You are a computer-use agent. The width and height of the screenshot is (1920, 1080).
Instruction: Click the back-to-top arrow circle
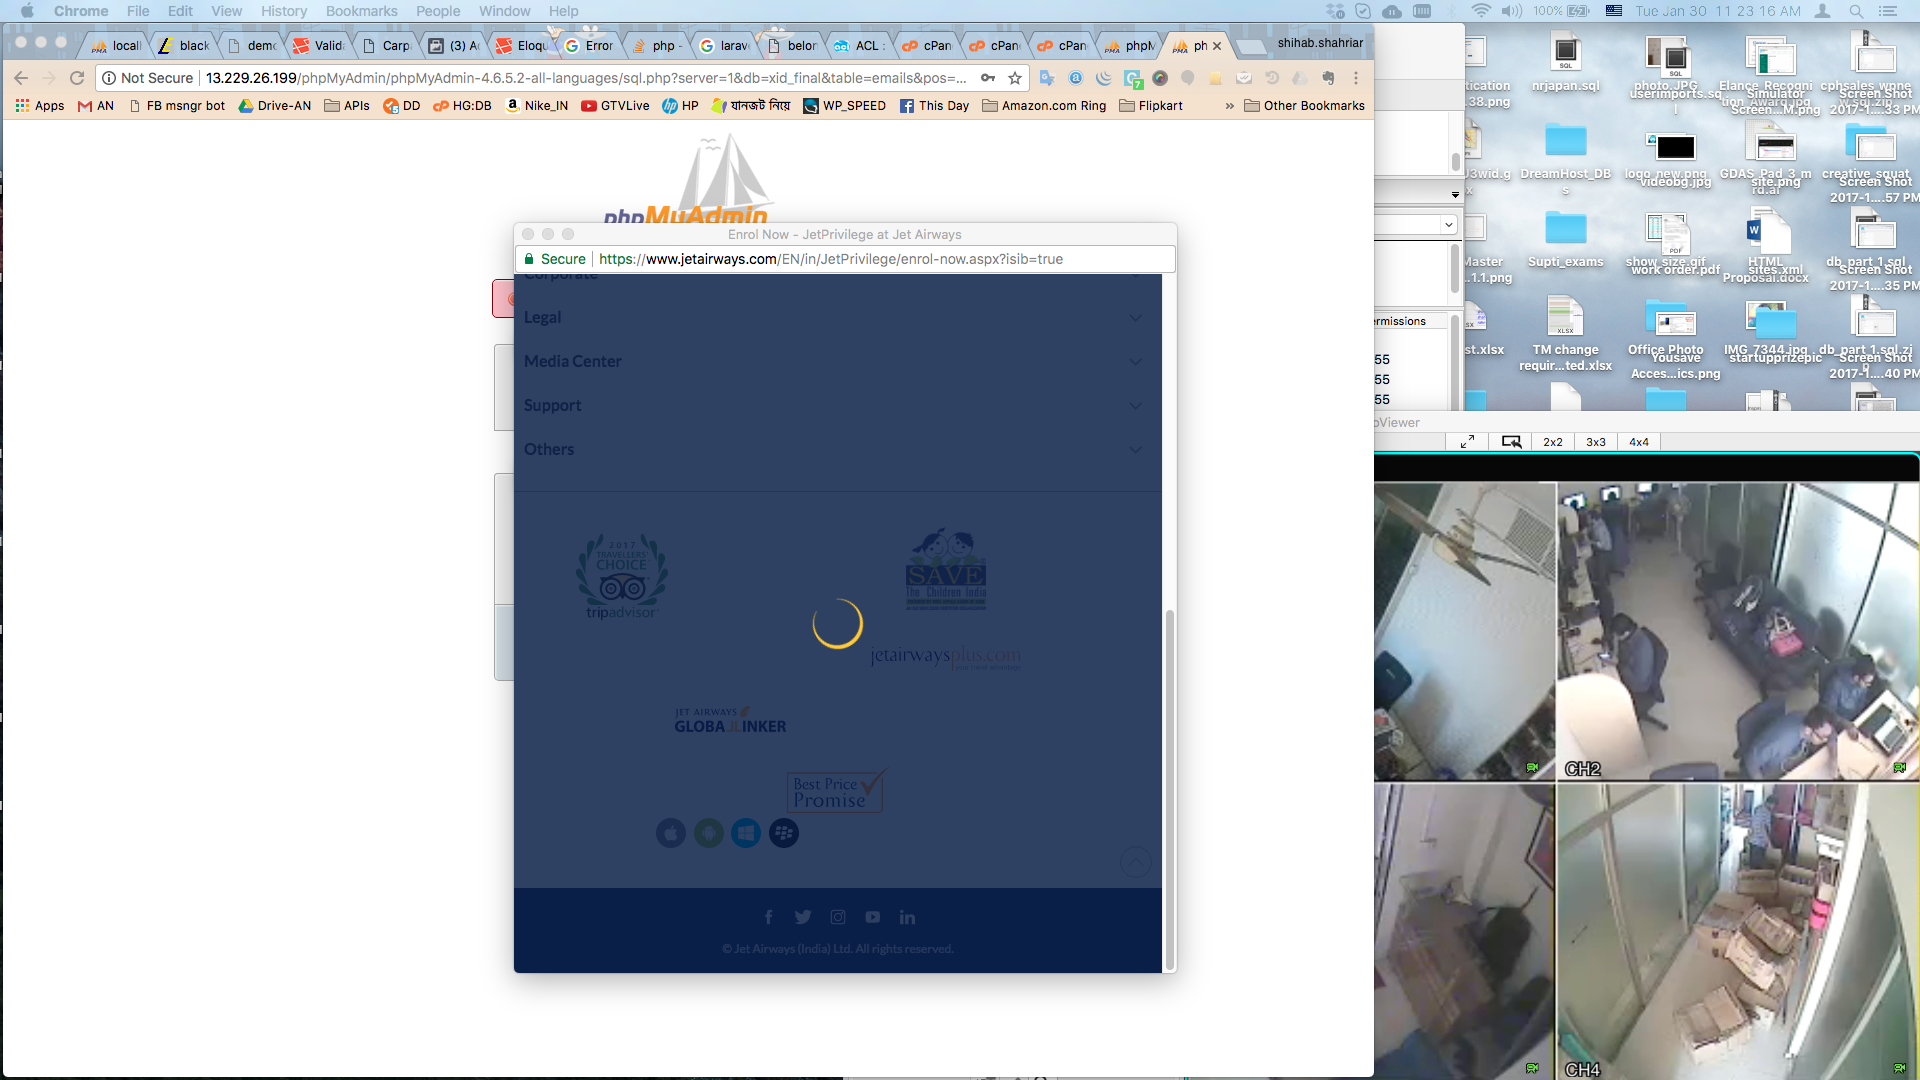[1136, 862]
